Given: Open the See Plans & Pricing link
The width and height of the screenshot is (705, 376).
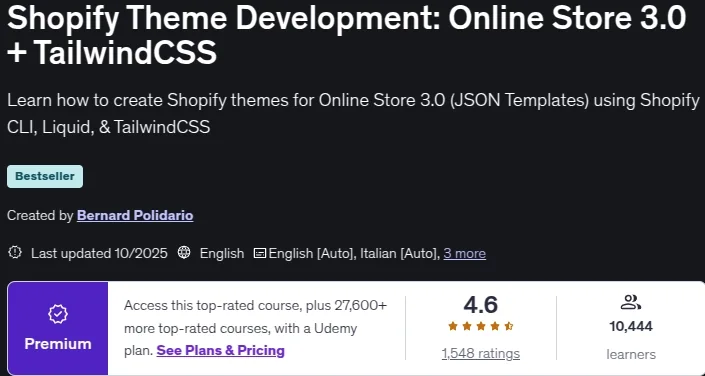Looking at the screenshot, I should (x=220, y=350).
